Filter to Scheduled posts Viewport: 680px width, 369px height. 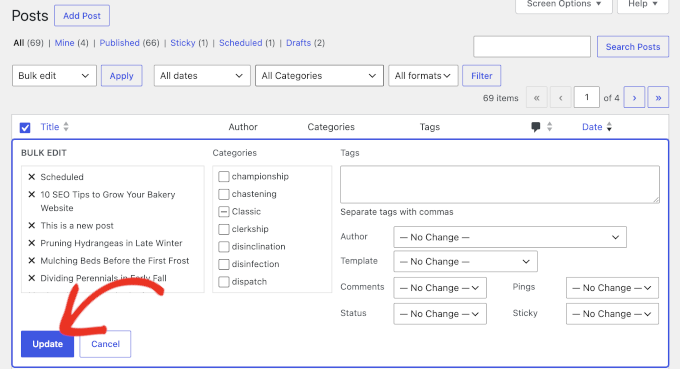241,43
